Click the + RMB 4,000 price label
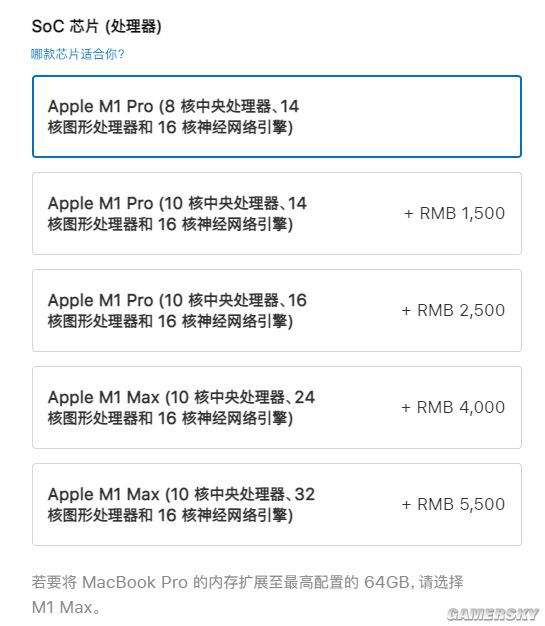Screen dimensions: 545x626 coord(453,407)
